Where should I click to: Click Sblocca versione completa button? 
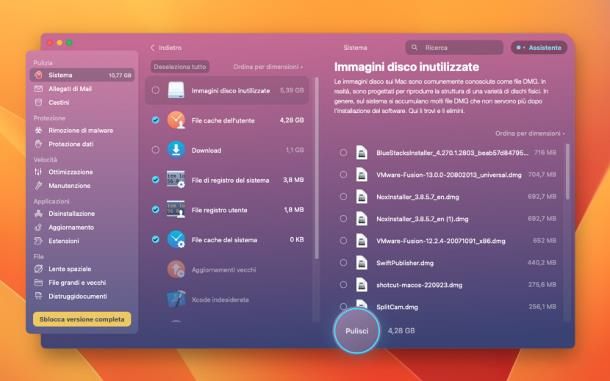tap(82, 319)
